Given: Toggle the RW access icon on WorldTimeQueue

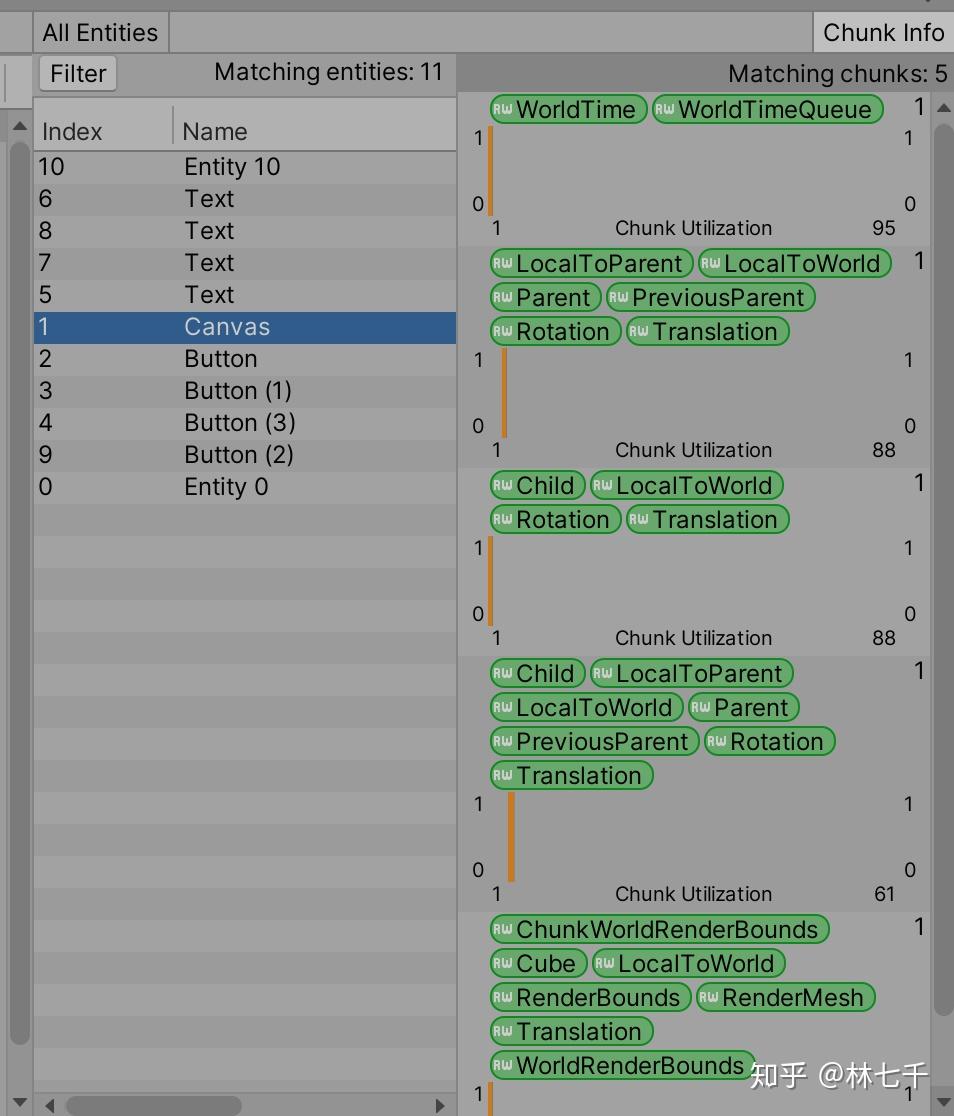Looking at the screenshot, I should coord(663,110).
